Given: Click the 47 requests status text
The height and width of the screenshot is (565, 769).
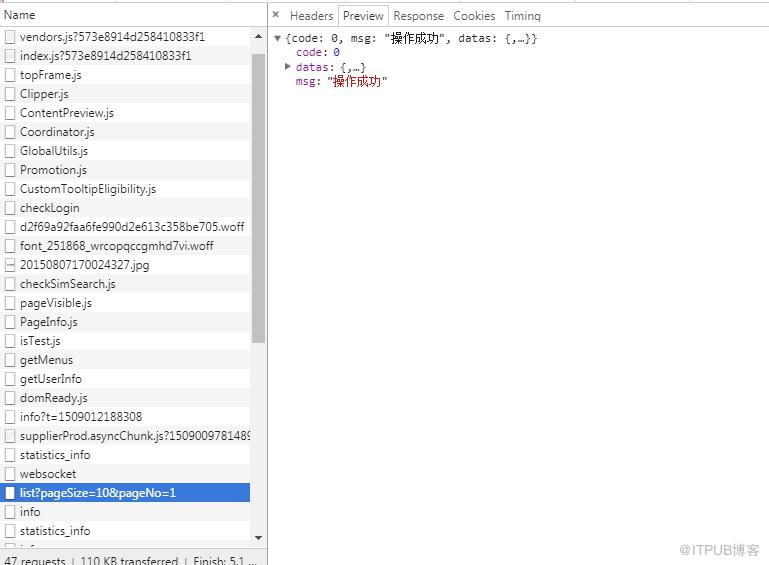Looking at the screenshot, I should 35,561.
